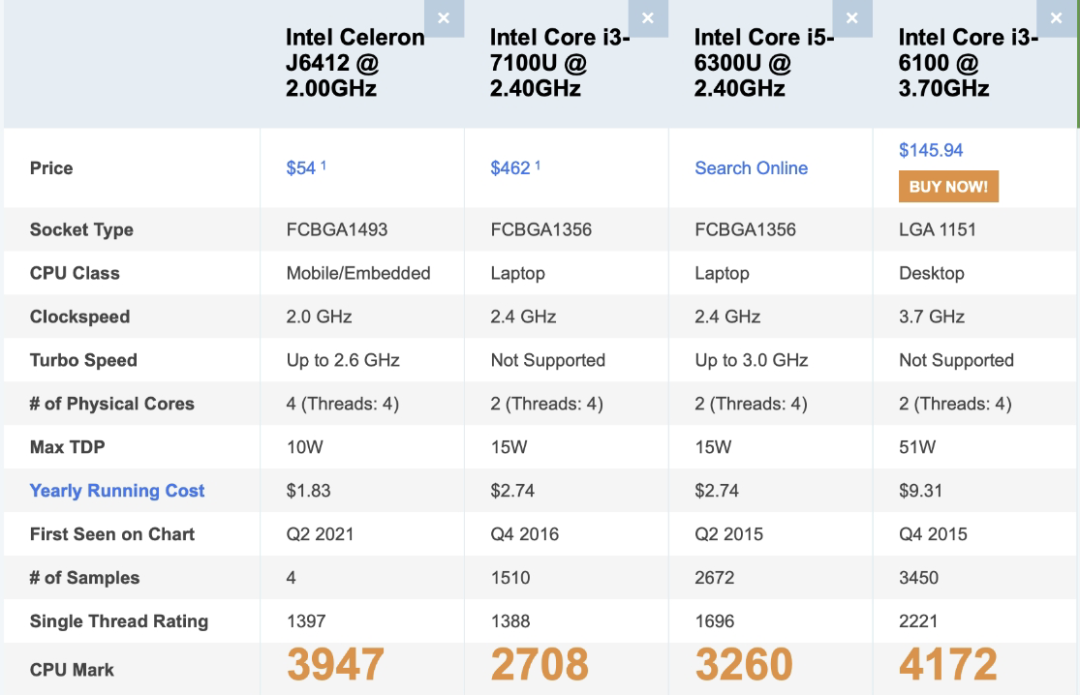This screenshot has height=695, width=1080.
Task: Open the $462 price link
Action: coord(510,168)
